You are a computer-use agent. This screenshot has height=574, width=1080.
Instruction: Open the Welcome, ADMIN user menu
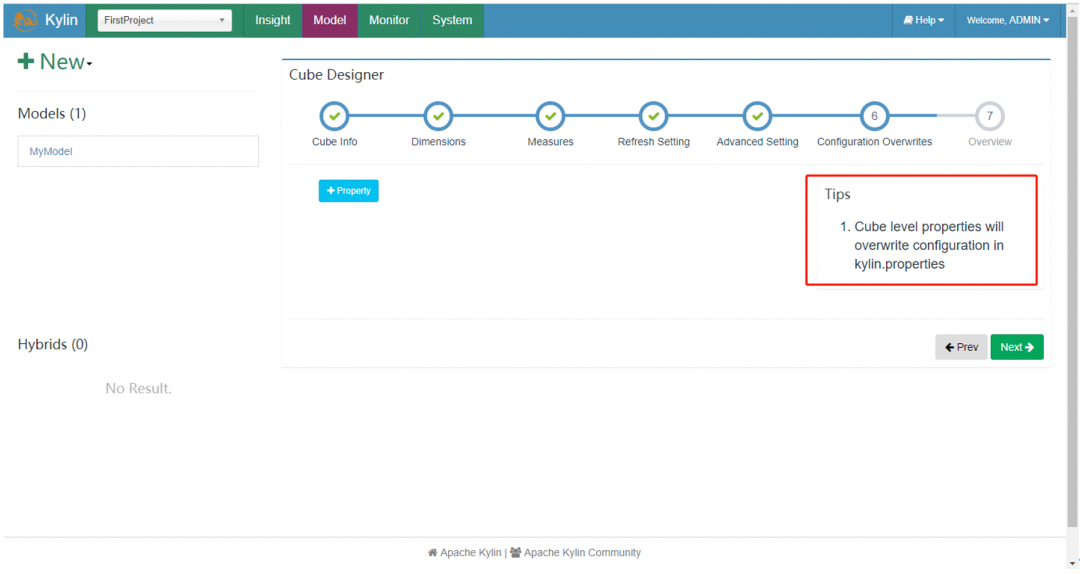point(1008,20)
